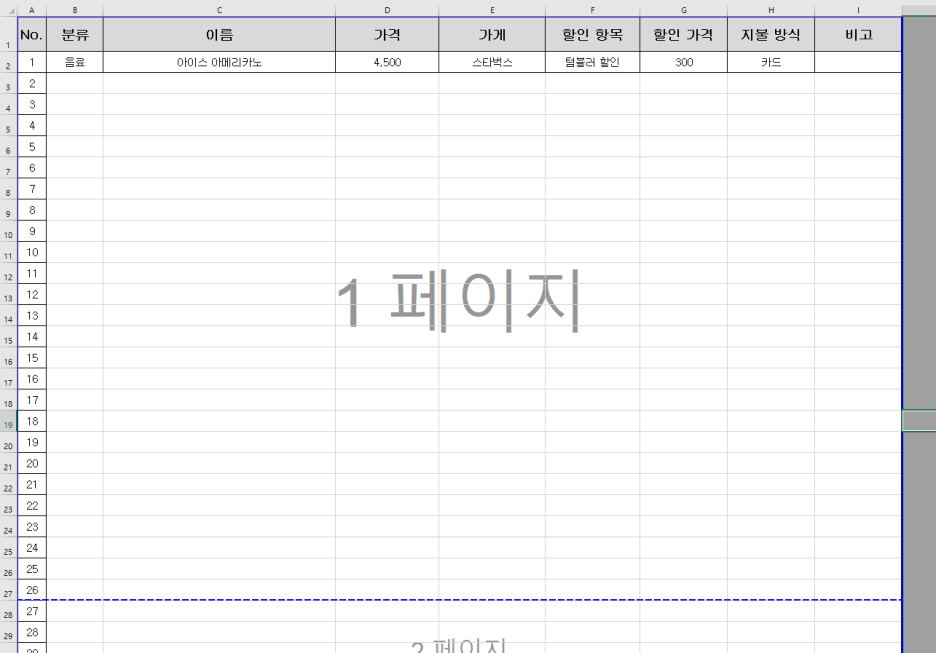Click the blue dashed page break line
This screenshot has width=936, height=653.
[x=460, y=600]
